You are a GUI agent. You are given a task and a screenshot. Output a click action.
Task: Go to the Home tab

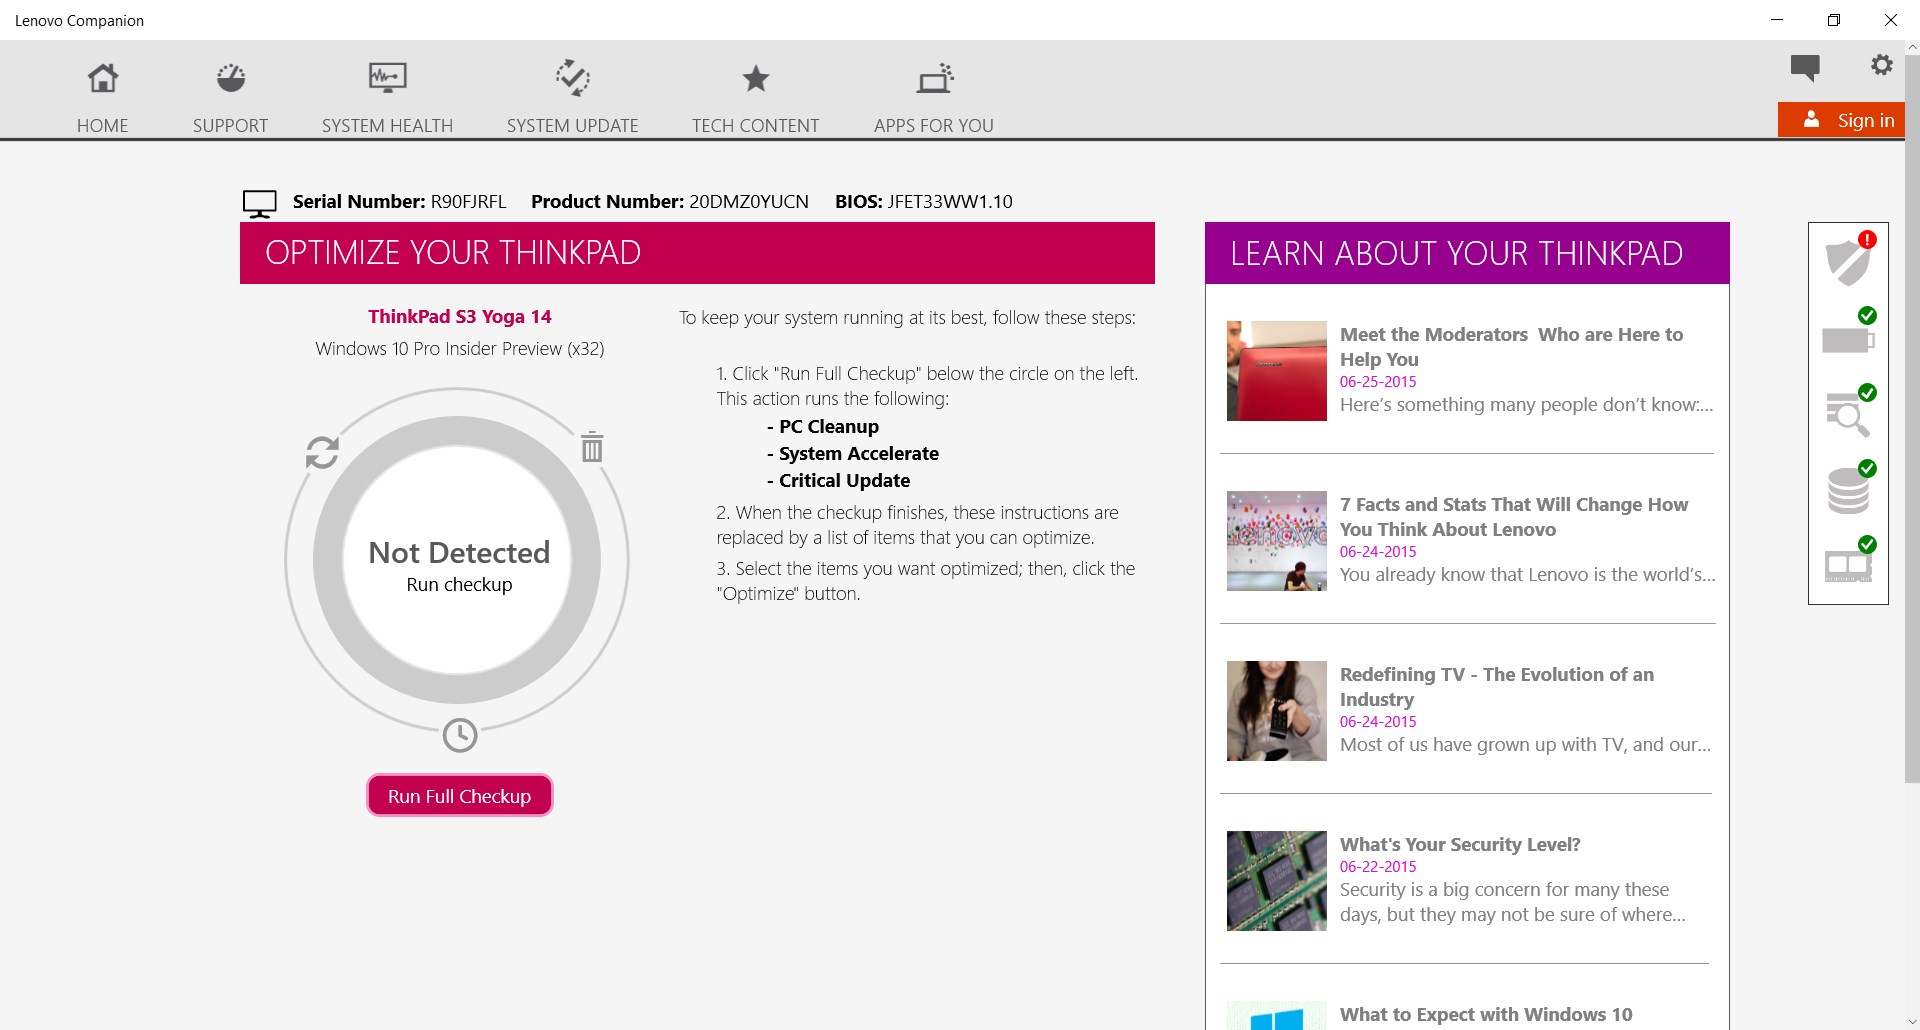pos(102,97)
